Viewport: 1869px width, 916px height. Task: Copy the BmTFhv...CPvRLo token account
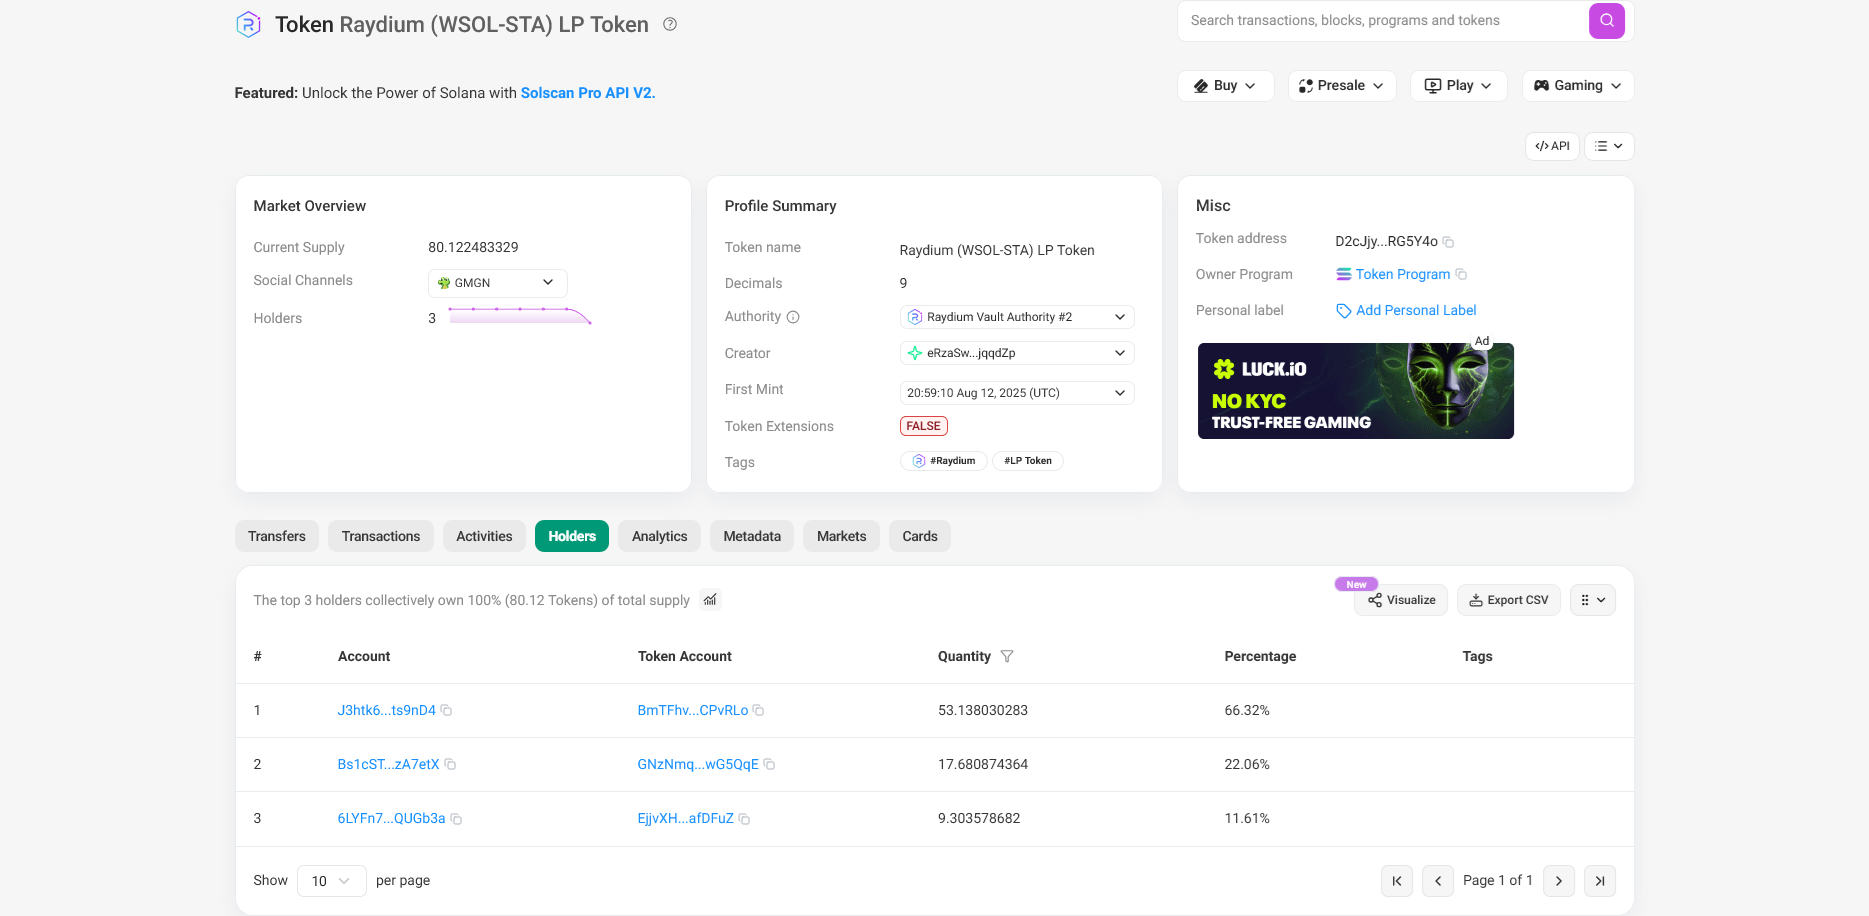(758, 710)
